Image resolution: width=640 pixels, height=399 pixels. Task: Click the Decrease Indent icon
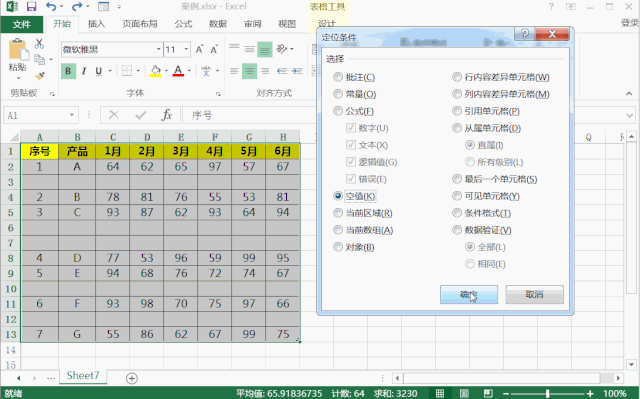(x=282, y=71)
